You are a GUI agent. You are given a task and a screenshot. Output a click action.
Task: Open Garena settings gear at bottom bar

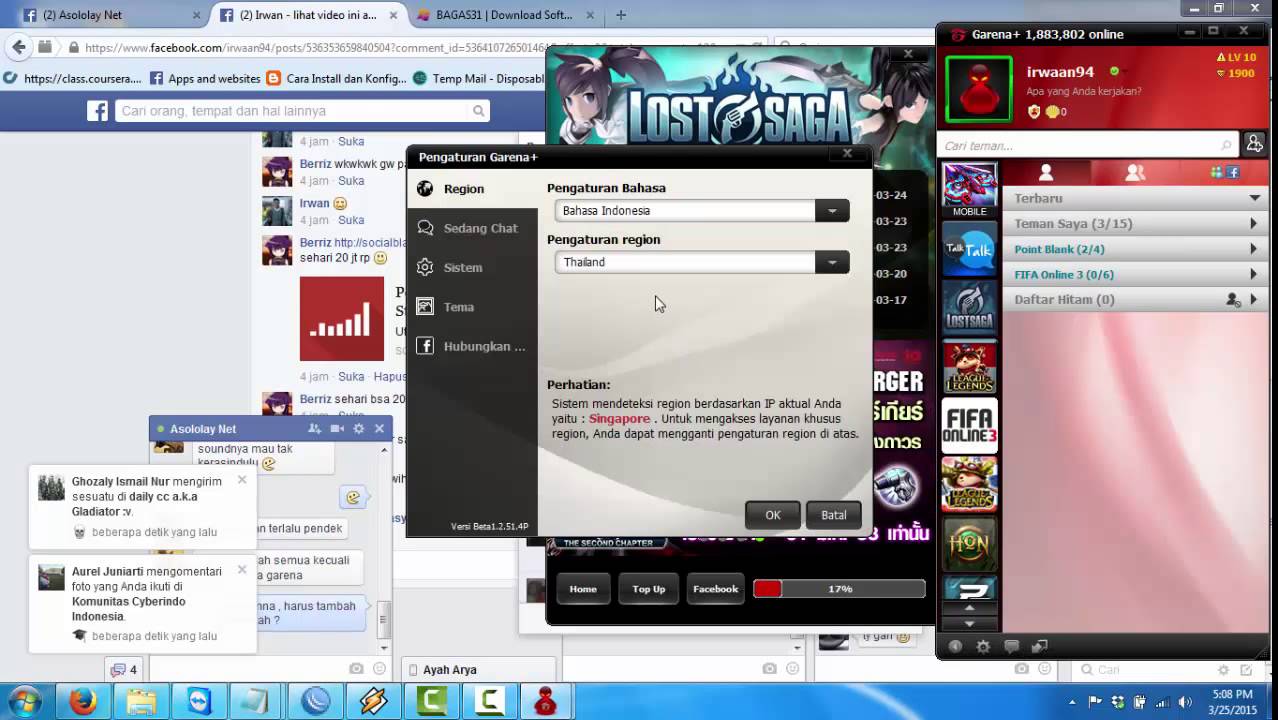pyautogui.click(x=983, y=647)
